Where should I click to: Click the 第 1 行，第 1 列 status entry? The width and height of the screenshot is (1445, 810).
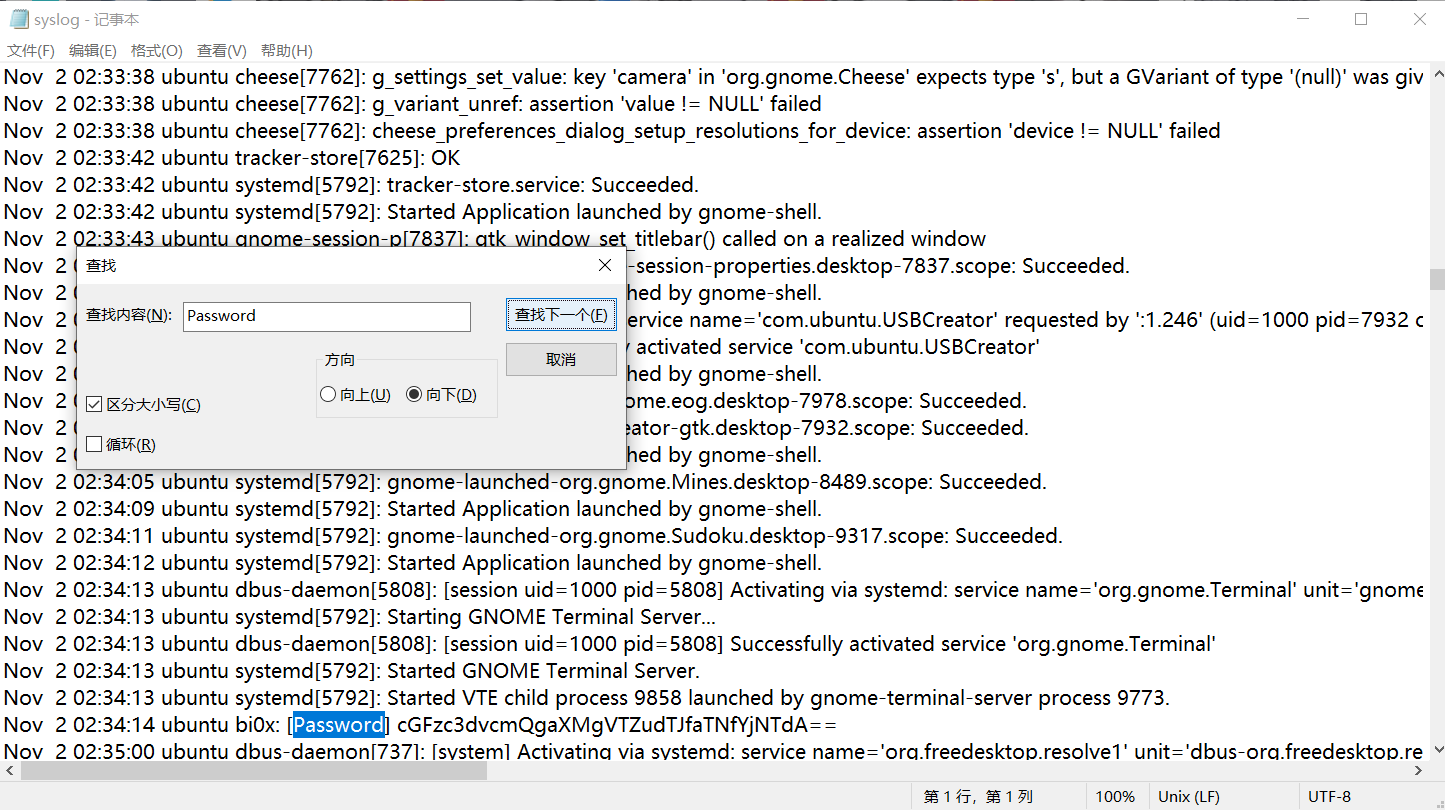tap(978, 797)
